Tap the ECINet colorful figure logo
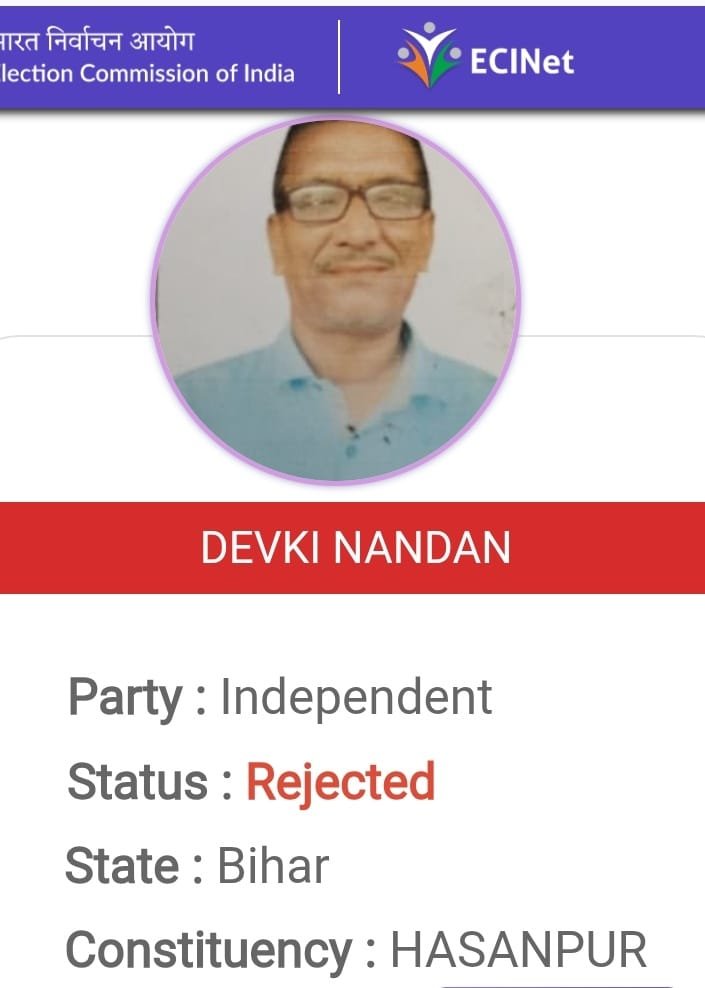 (x=428, y=54)
